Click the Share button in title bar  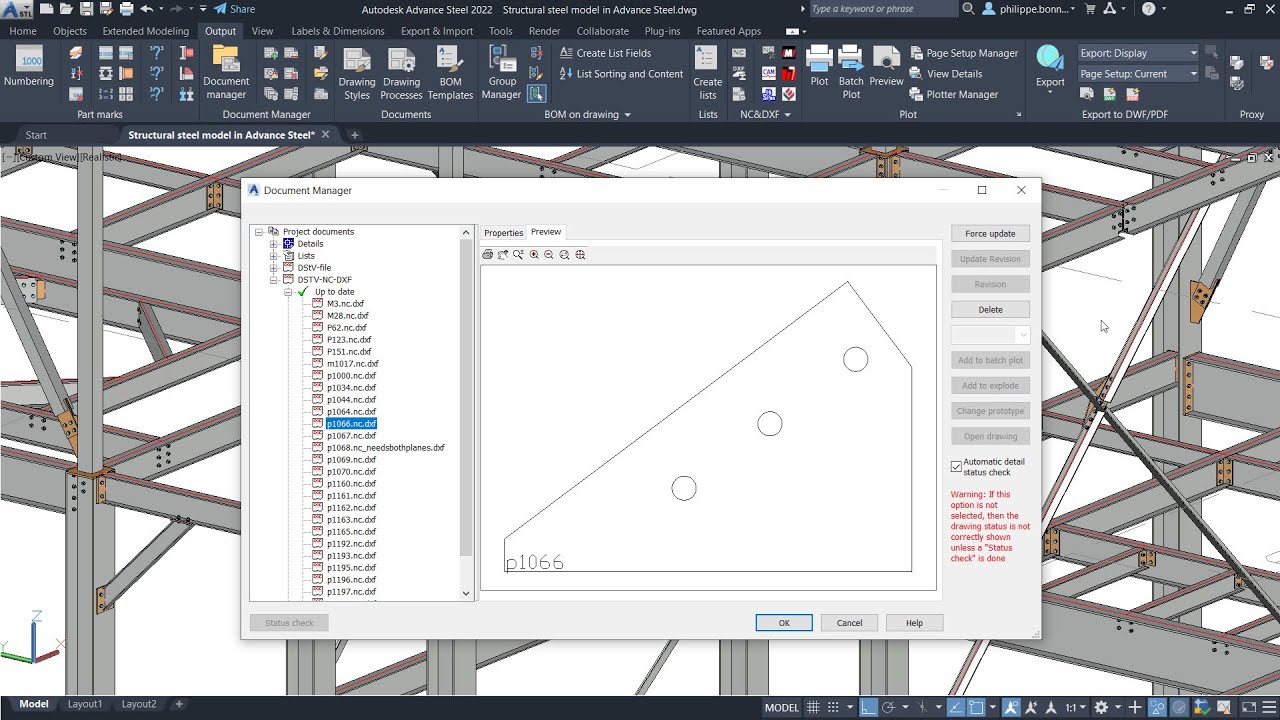pyautogui.click(x=235, y=9)
